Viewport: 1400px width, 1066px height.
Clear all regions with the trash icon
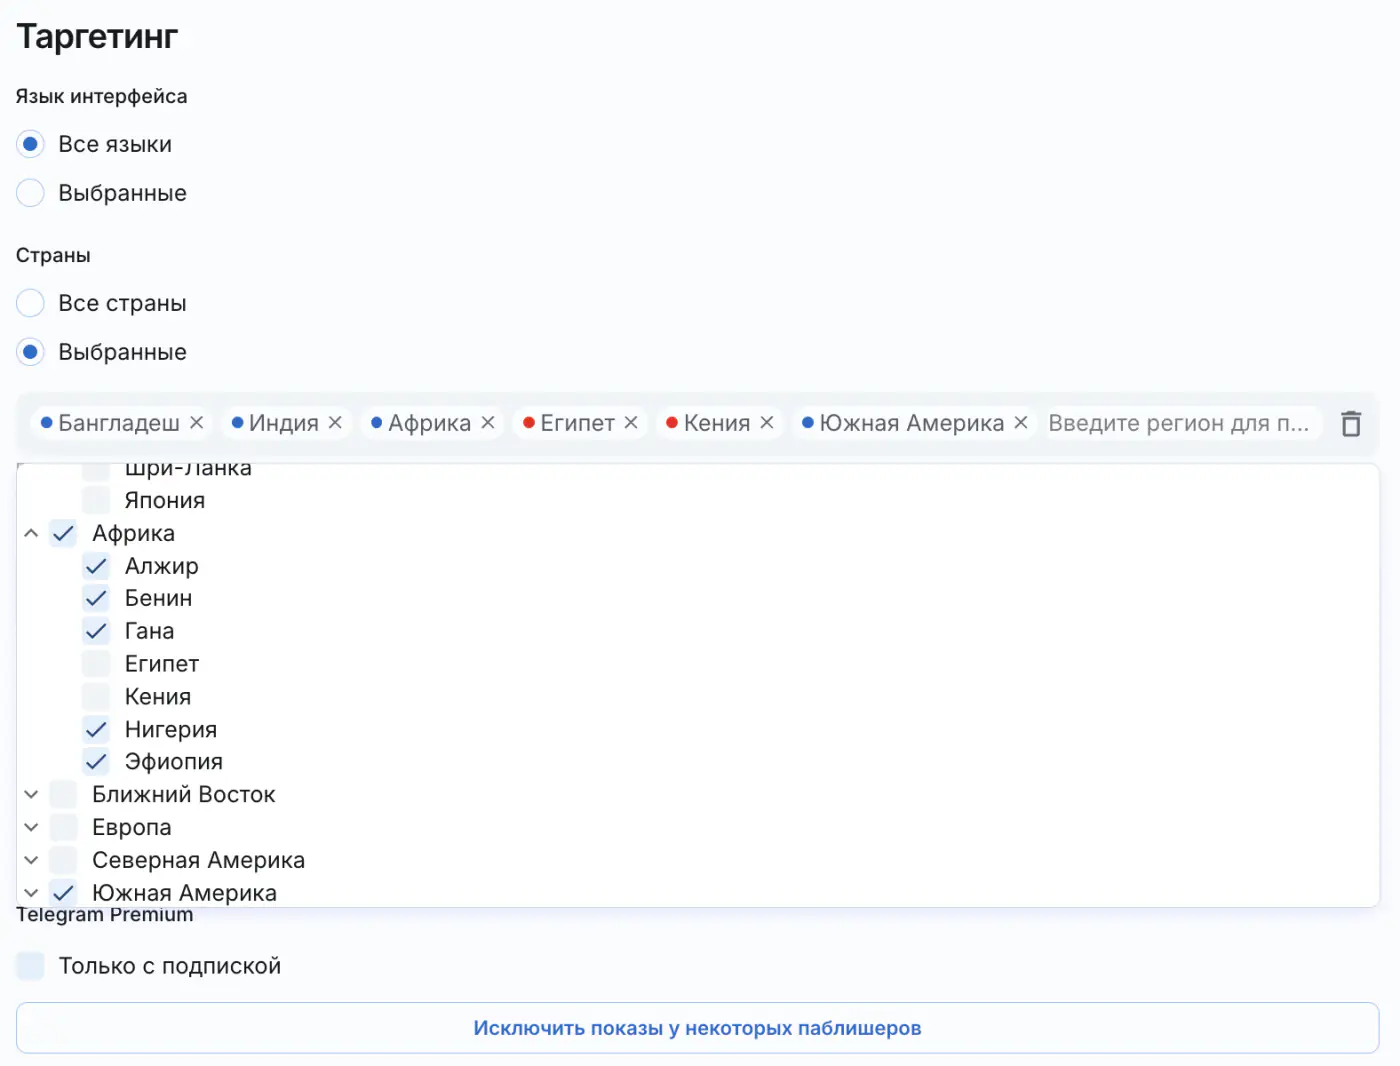tap(1351, 424)
